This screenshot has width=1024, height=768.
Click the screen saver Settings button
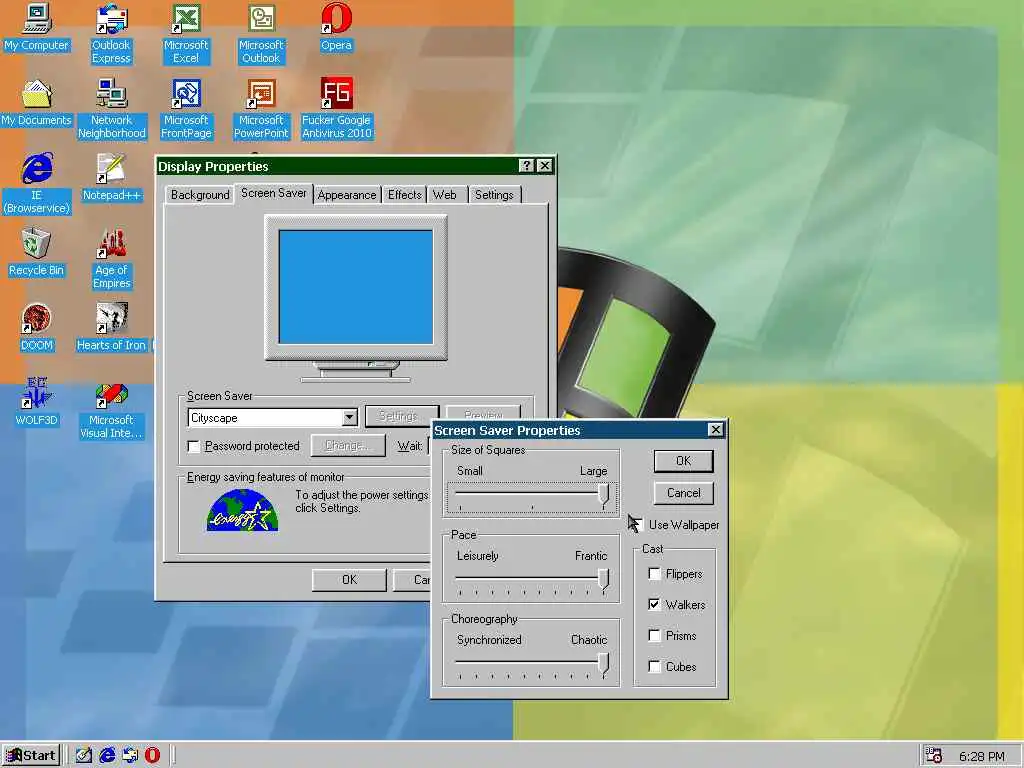401,416
